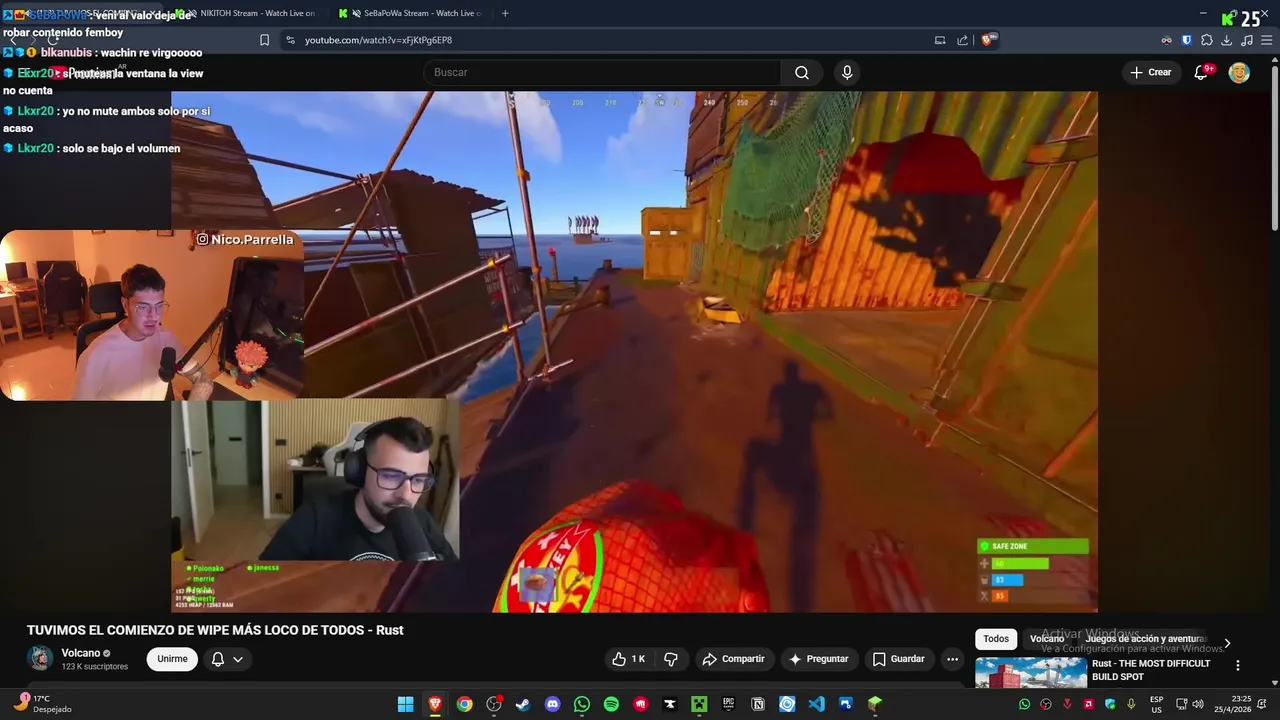
Task: Click the share icon in address bar
Action: tap(962, 40)
